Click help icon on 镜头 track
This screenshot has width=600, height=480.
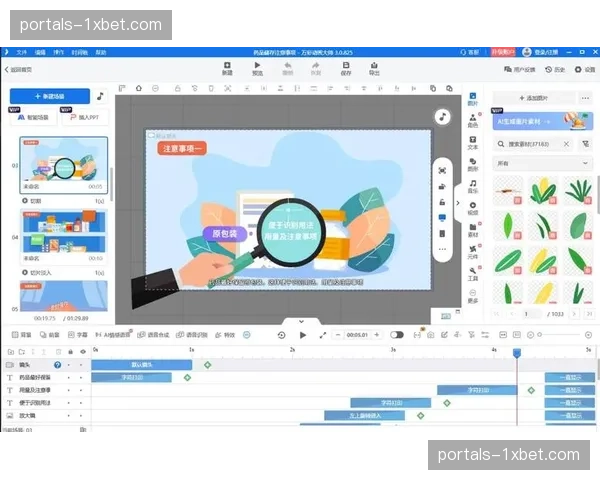(x=56, y=365)
